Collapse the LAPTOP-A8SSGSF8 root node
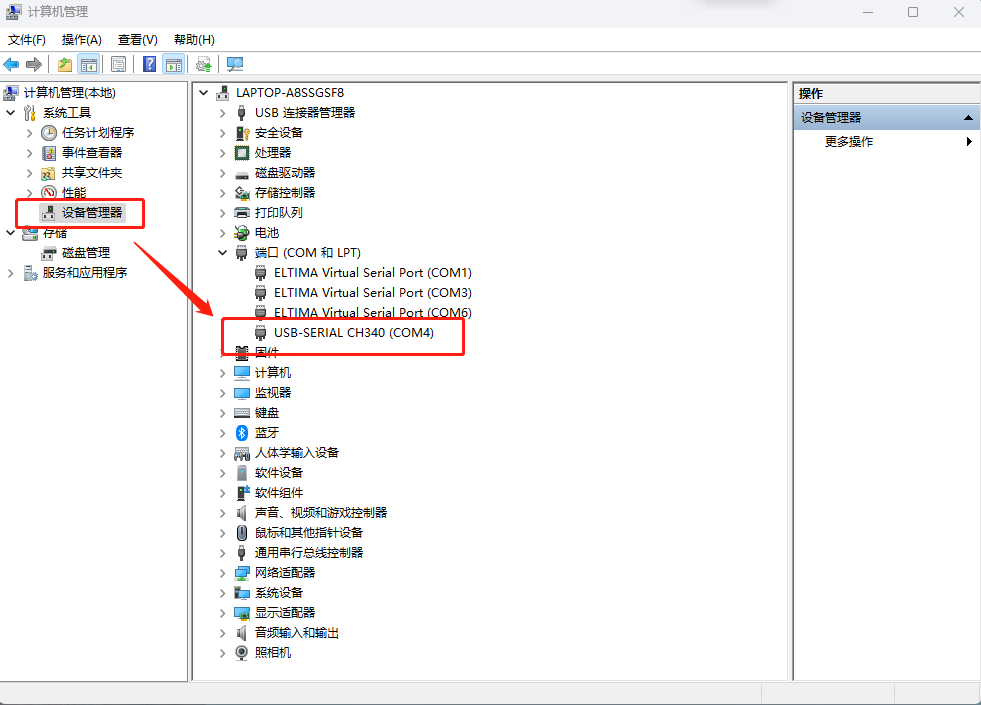Screen dimensions: 981x705 click(x=203, y=93)
